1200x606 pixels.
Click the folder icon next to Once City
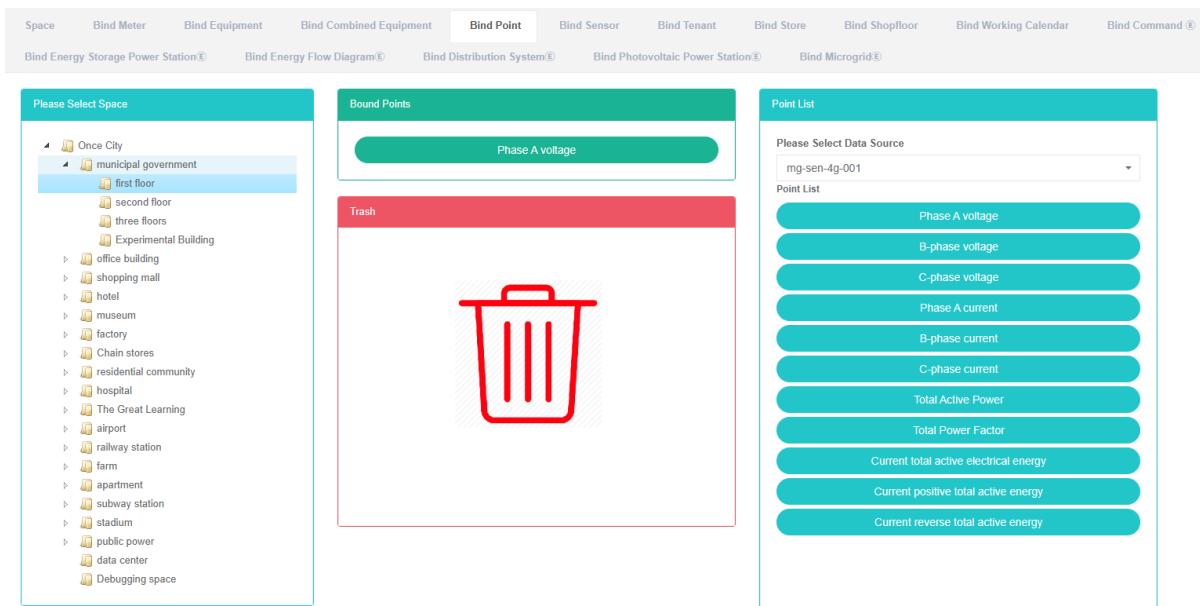point(68,145)
